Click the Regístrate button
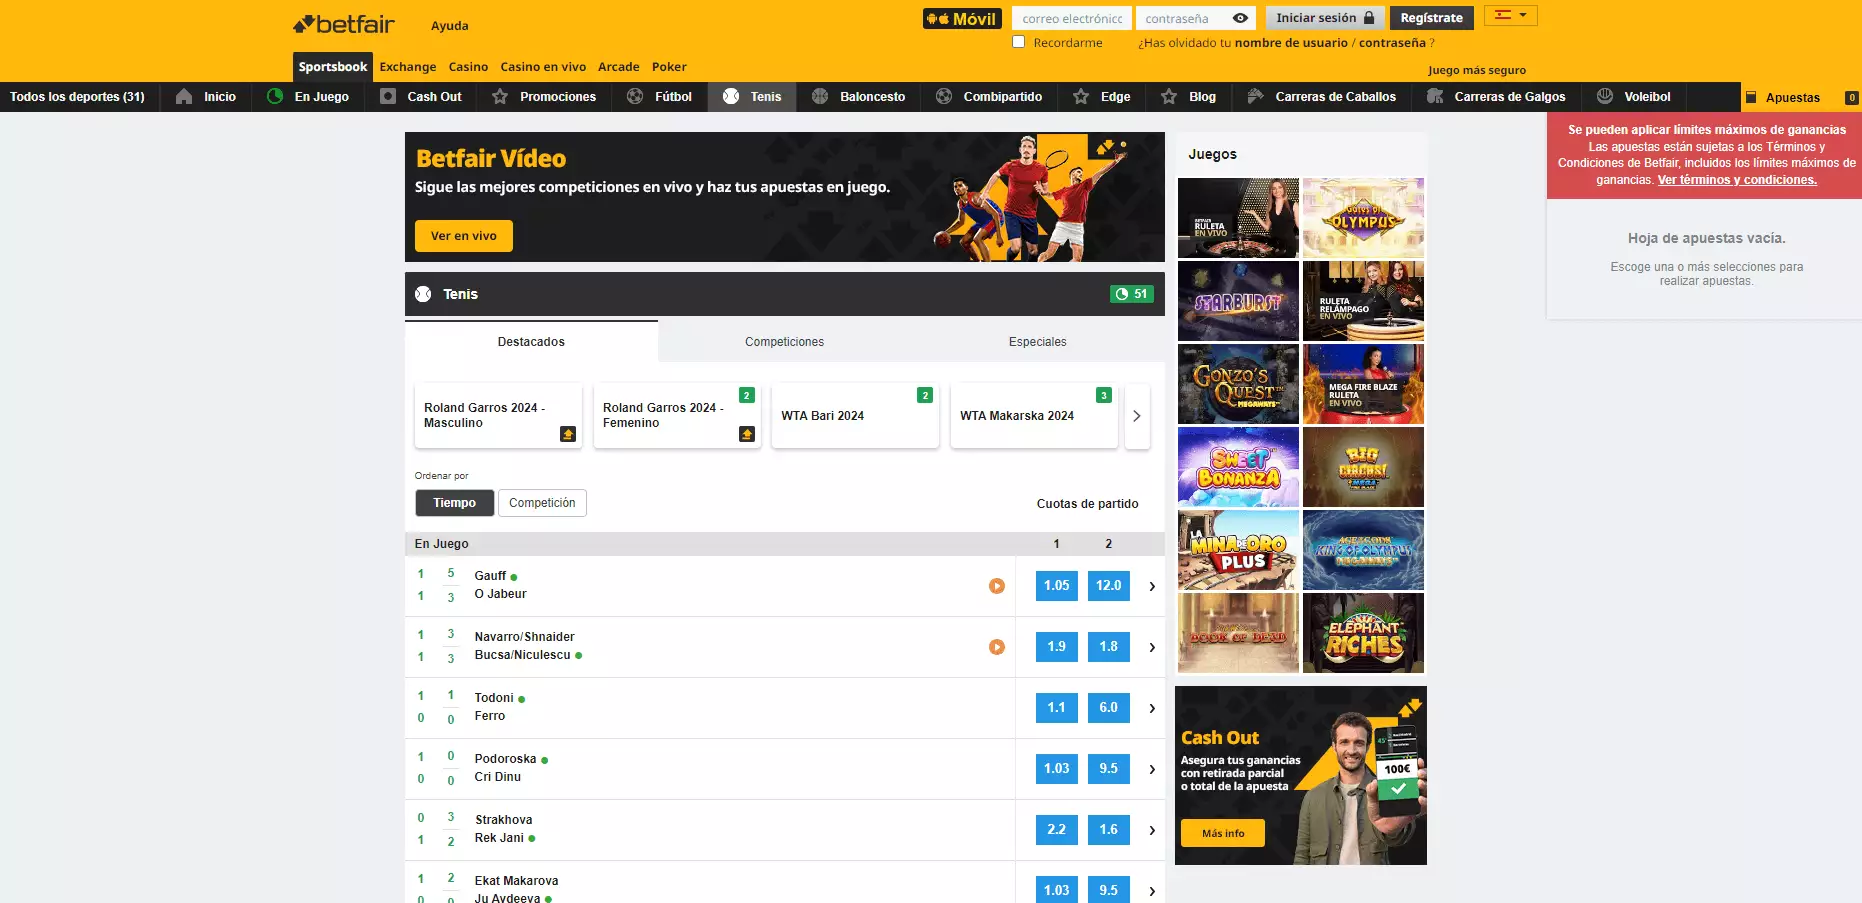This screenshot has width=1862, height=903. click(1431, 18)
